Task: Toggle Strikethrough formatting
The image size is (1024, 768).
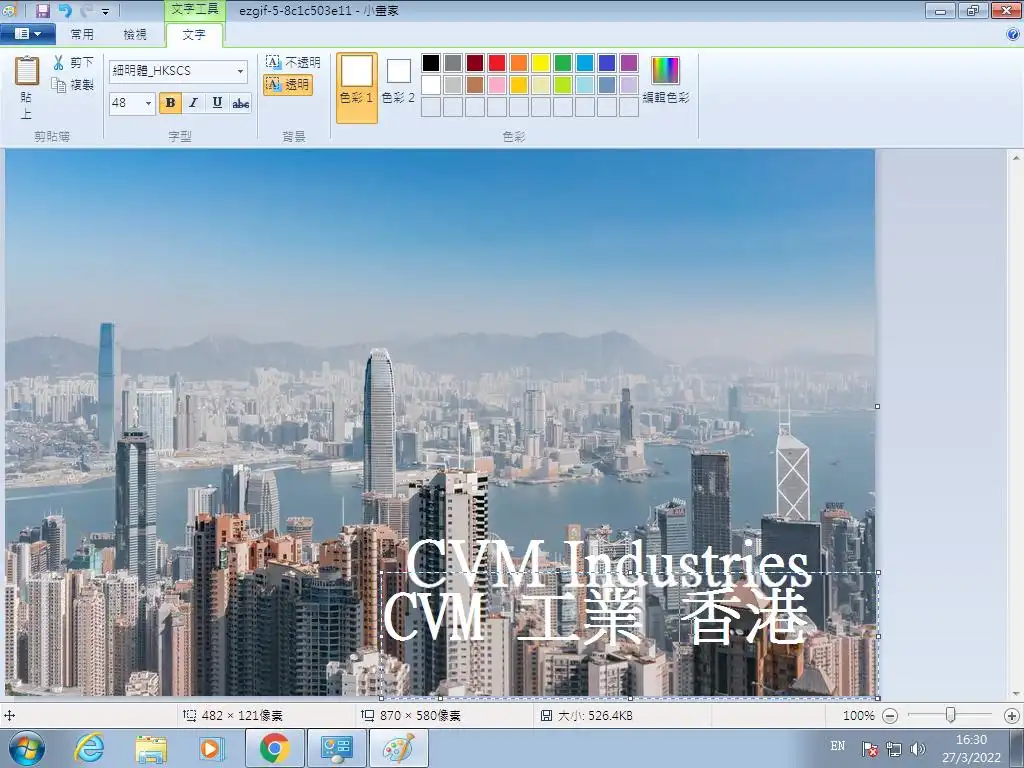Action: point(240,103)
